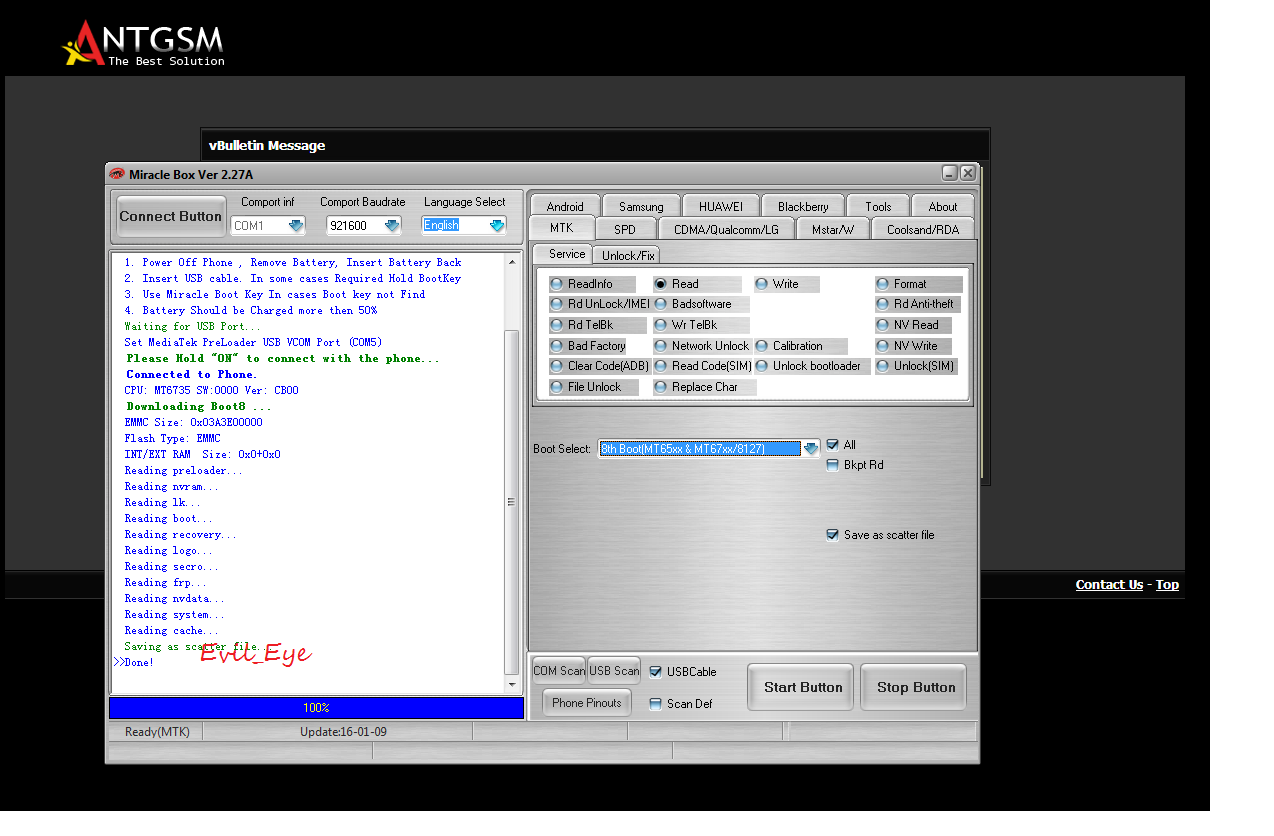This screenshot has width=1274, height=836.
Task: Toggle the USBCable checkbox
Action: pyautogui.click(x=656, y=672)
